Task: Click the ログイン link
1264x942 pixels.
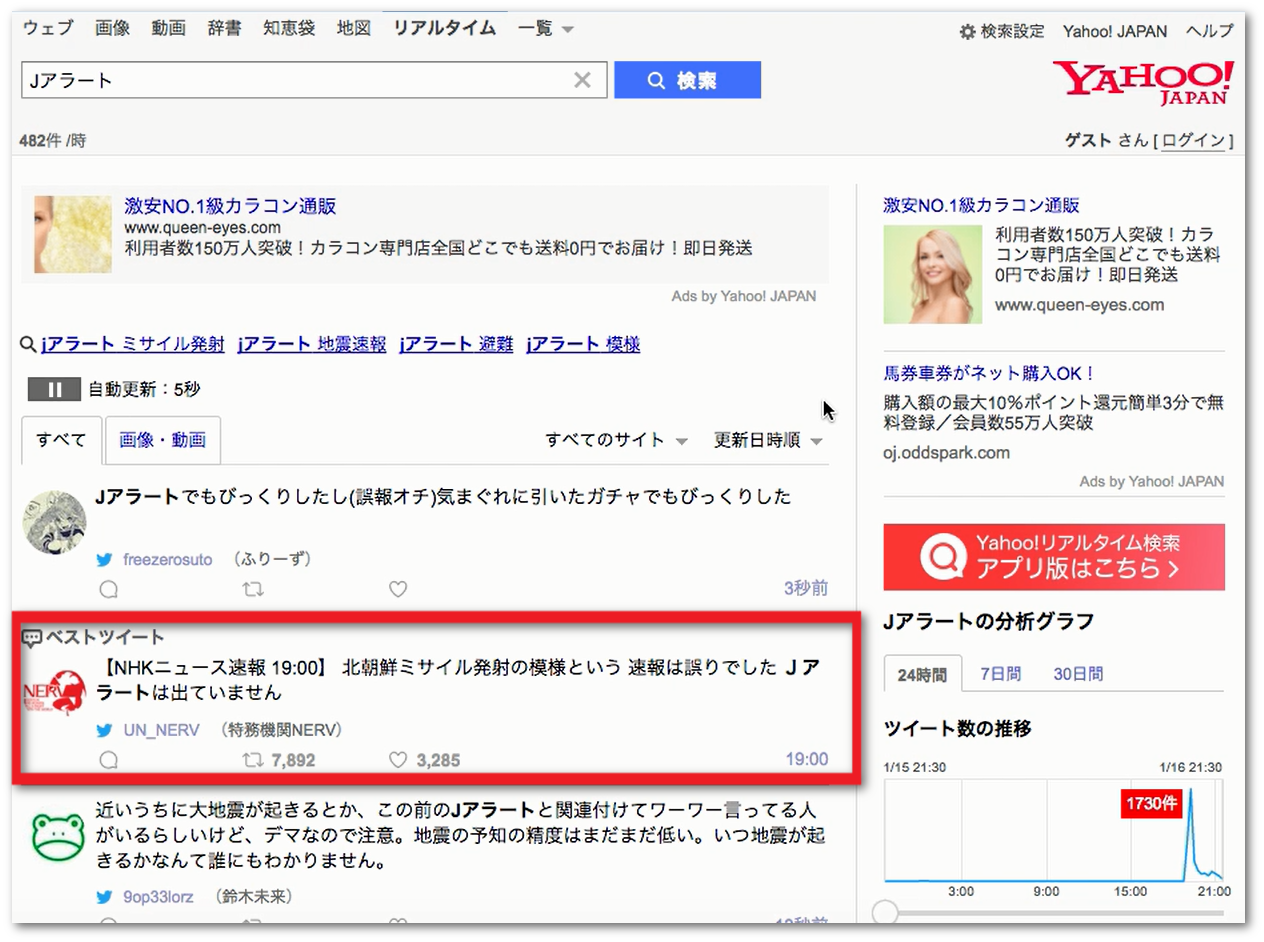Action: click(x=1194, y=141)
